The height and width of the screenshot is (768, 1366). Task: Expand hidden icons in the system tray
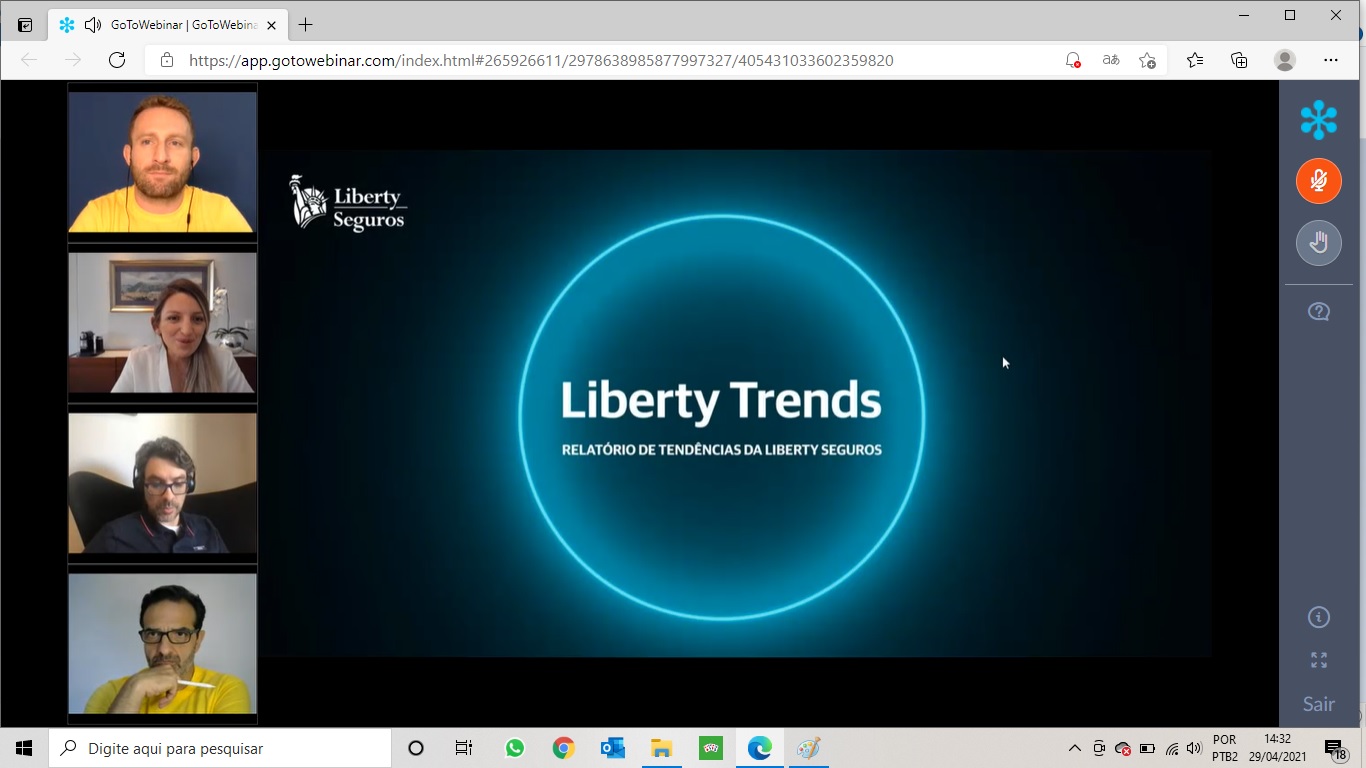click(x=1073, y=747)
